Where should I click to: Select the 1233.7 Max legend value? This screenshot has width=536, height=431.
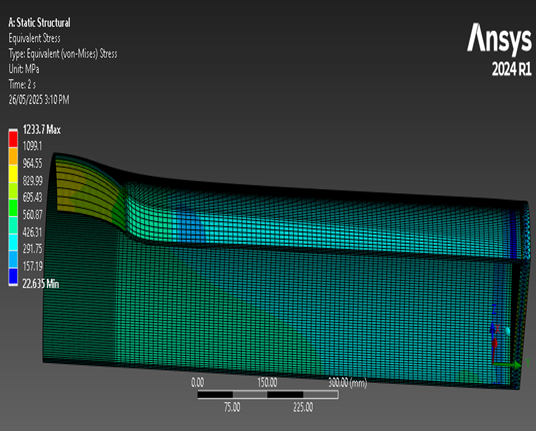click(41, 130)
